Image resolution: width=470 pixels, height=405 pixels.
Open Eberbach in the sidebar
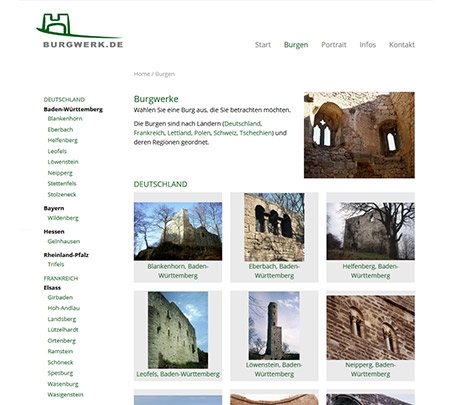pos(60,130)
